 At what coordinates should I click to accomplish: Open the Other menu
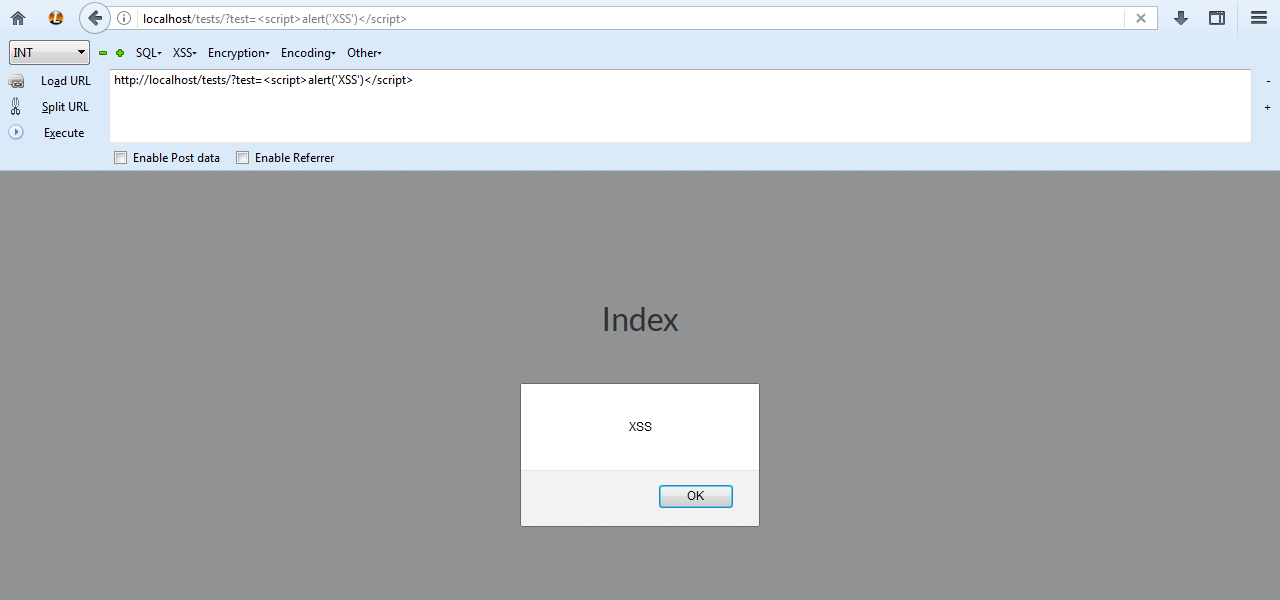pyautogui.click(x=364, y=53)
